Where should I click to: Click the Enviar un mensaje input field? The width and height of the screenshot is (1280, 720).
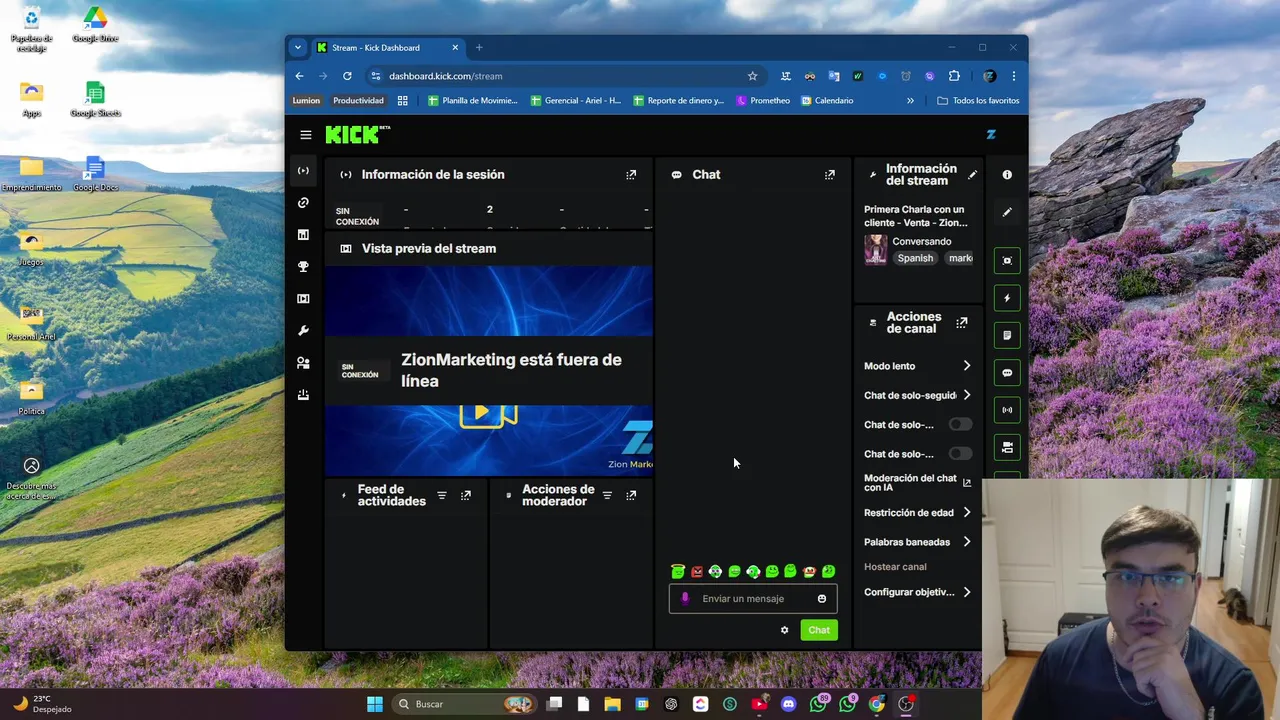pos(753,598)
